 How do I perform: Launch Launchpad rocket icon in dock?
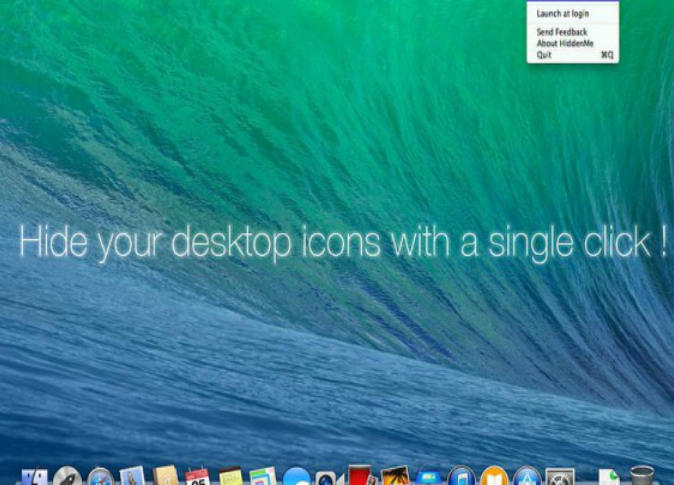[67, 478]
